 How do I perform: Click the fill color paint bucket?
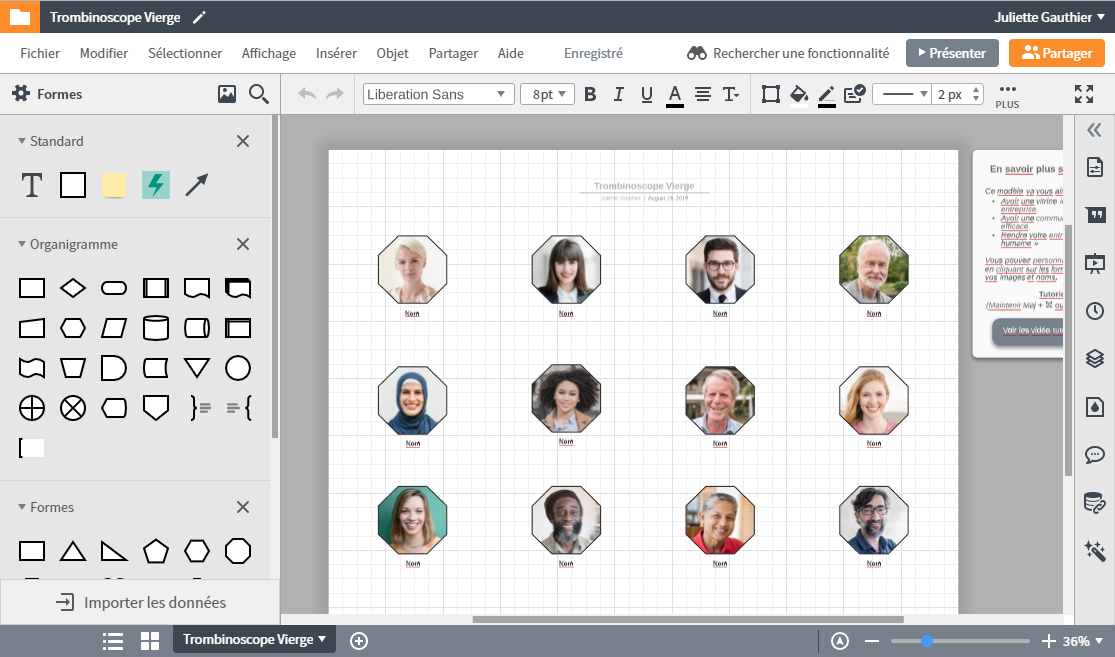[x=798, y=94]
